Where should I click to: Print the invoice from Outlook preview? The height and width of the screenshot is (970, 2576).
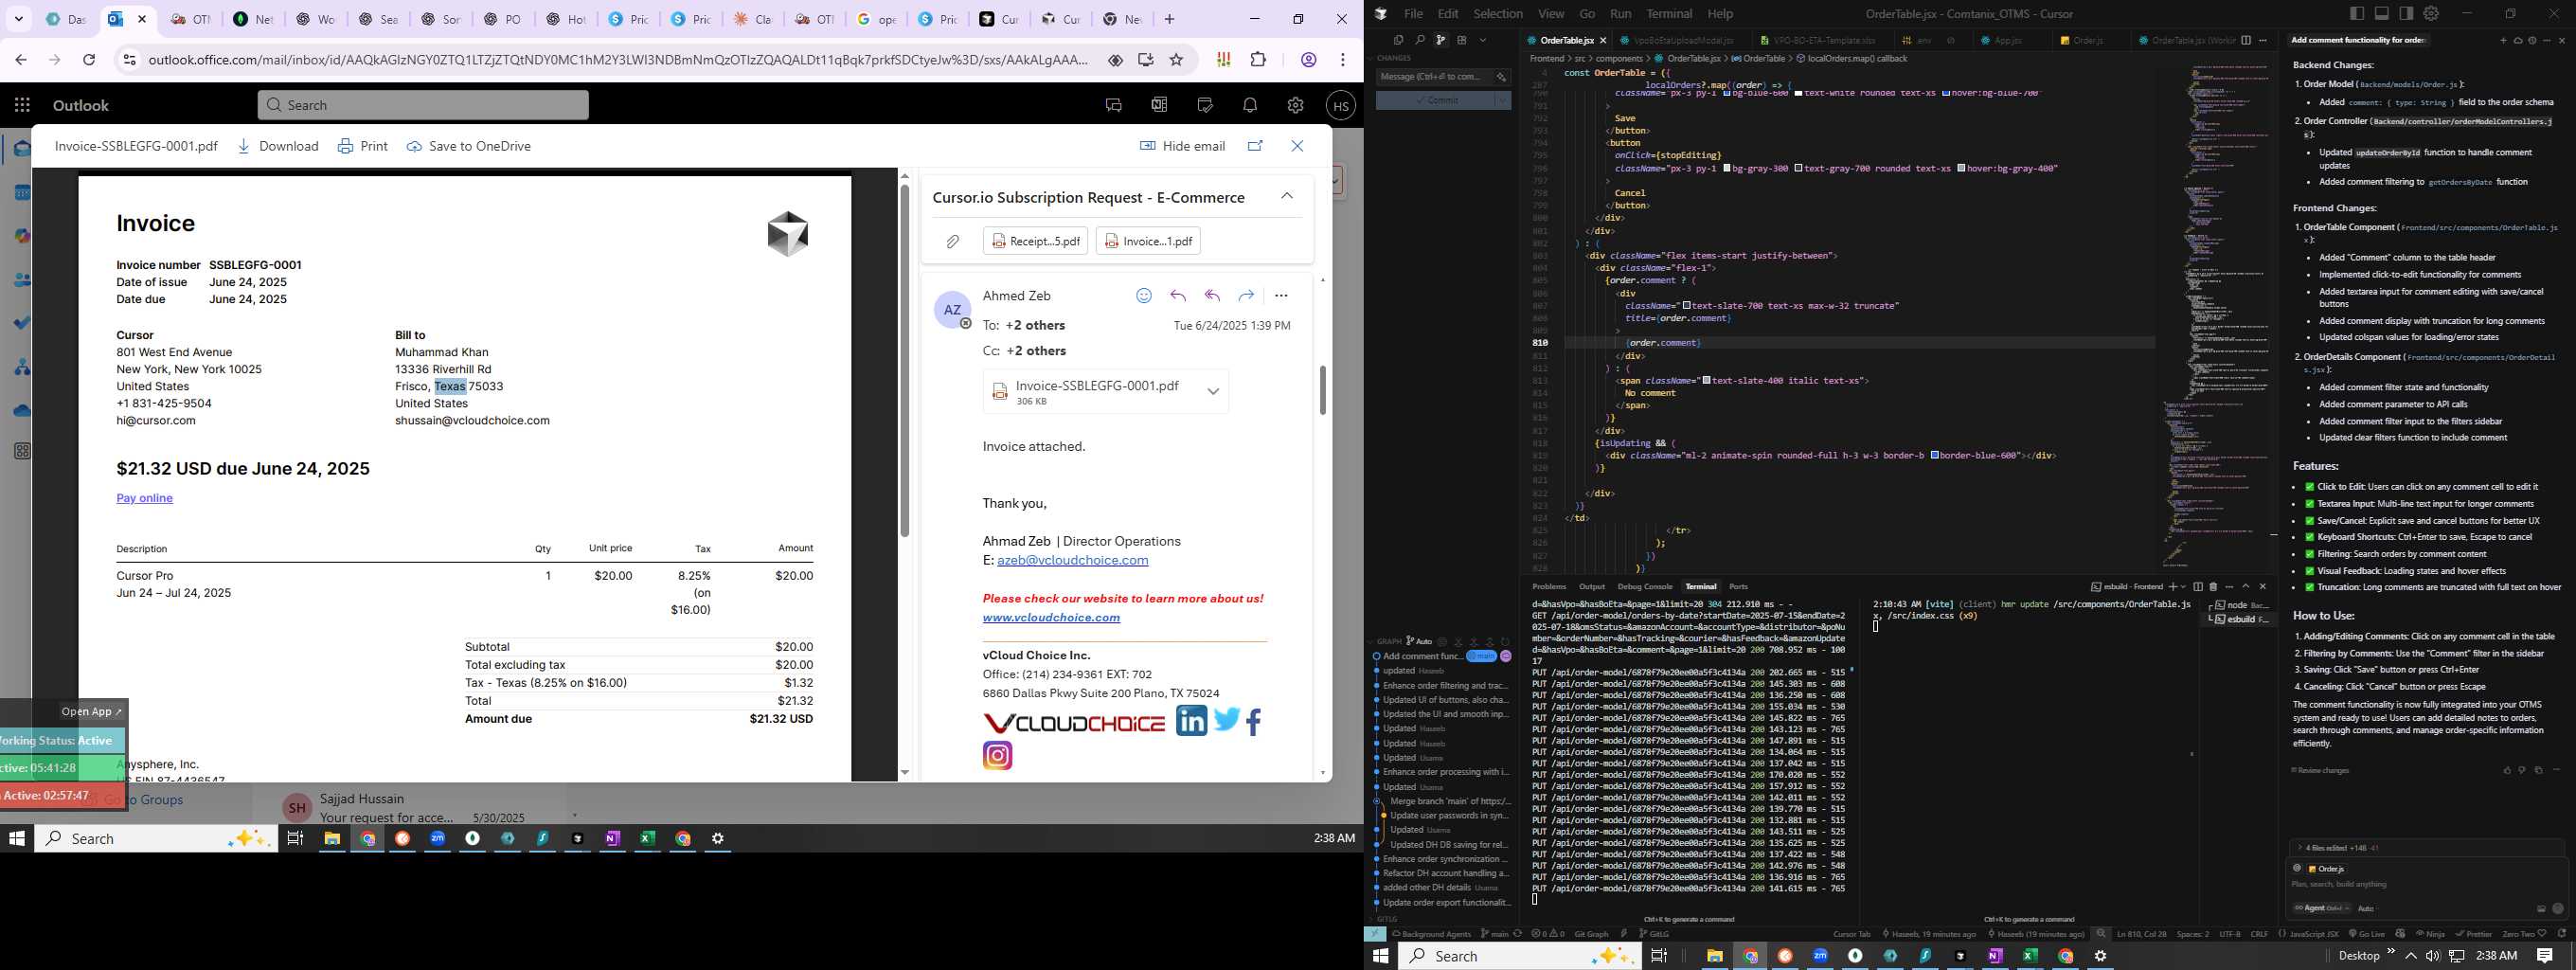click(x=363, y=146)
